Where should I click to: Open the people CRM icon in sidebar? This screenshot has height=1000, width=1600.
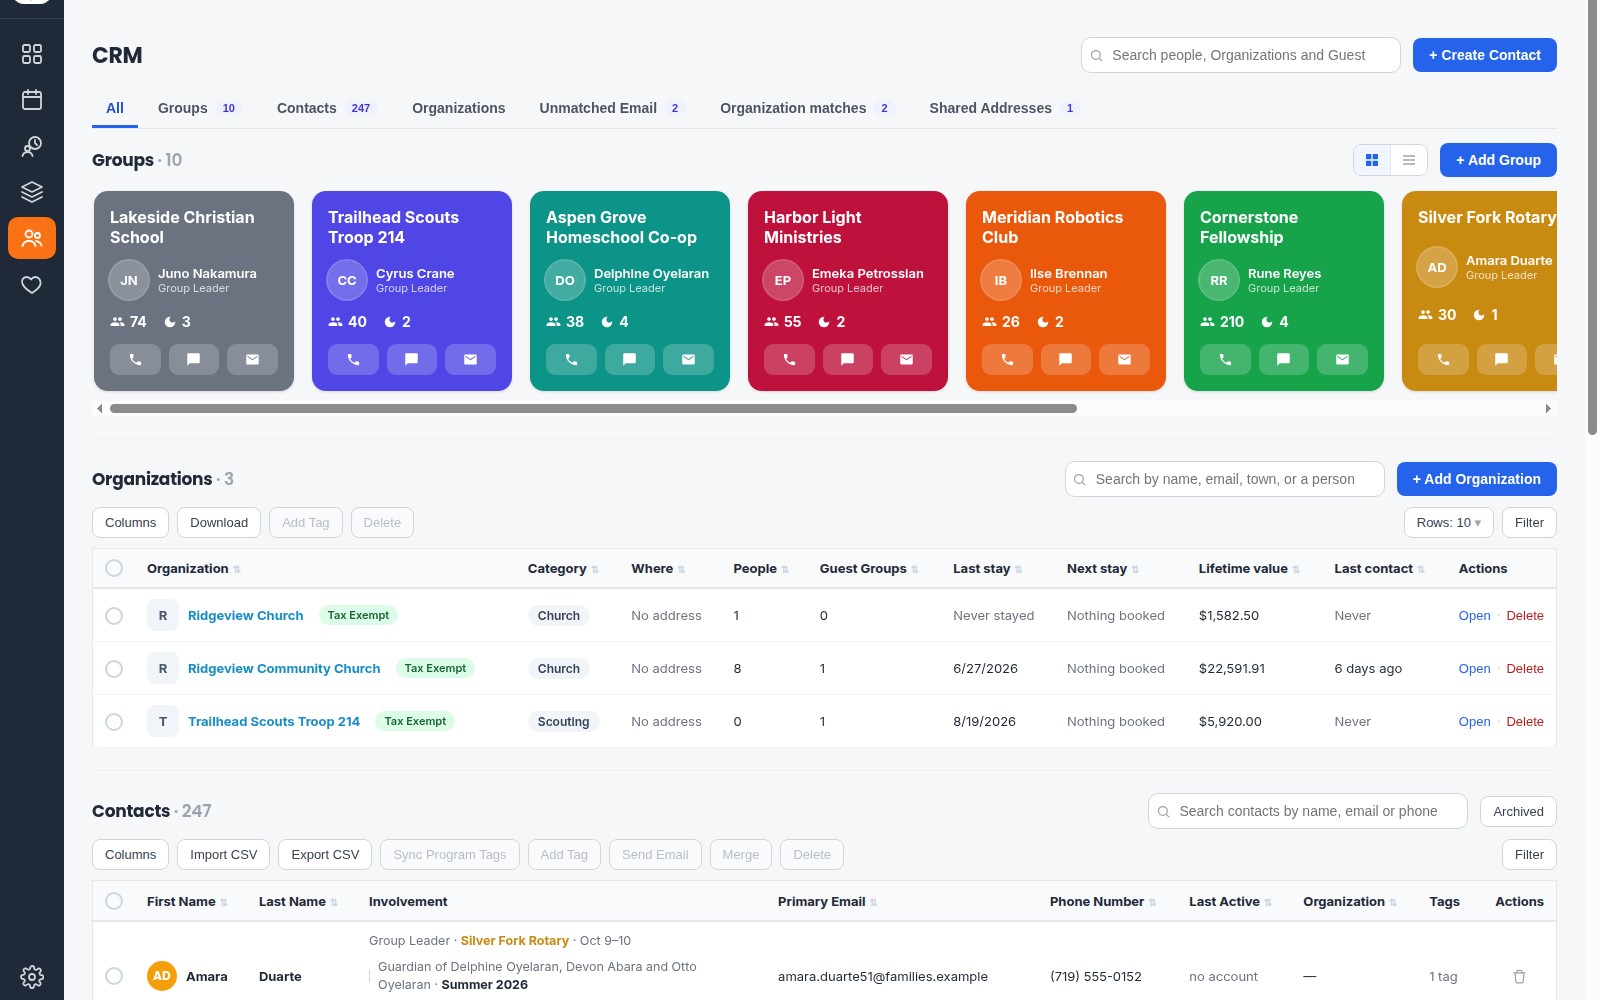tap(32, 238)
